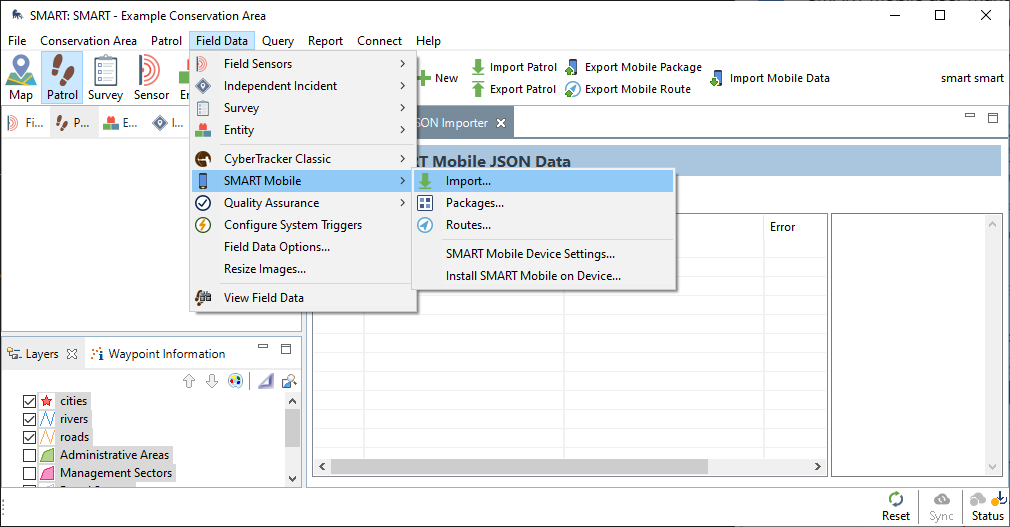Open SMART Mobile Device Settings...
The width and height of the screenshot is (1010, 527).
pos(530,254)
